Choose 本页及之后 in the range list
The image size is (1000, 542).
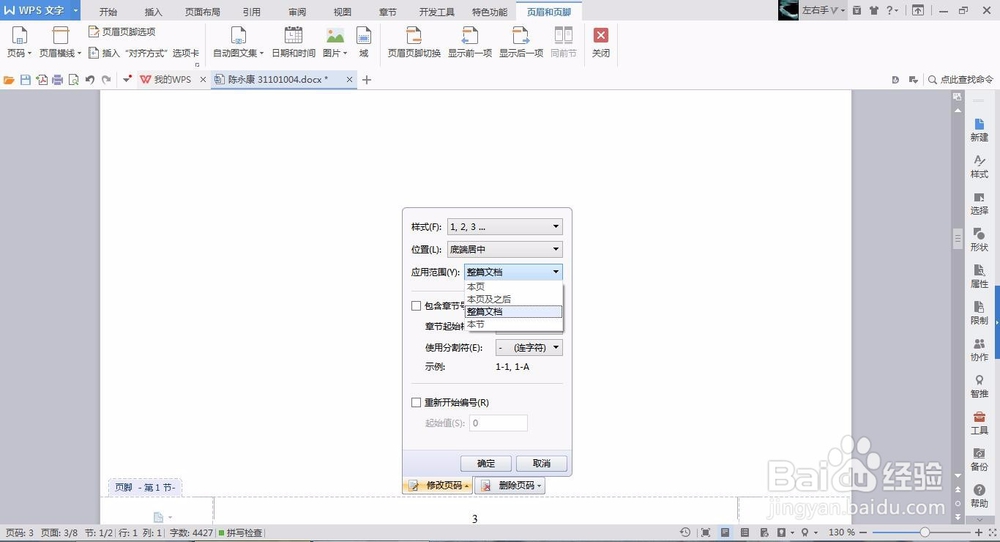[514, 299]
